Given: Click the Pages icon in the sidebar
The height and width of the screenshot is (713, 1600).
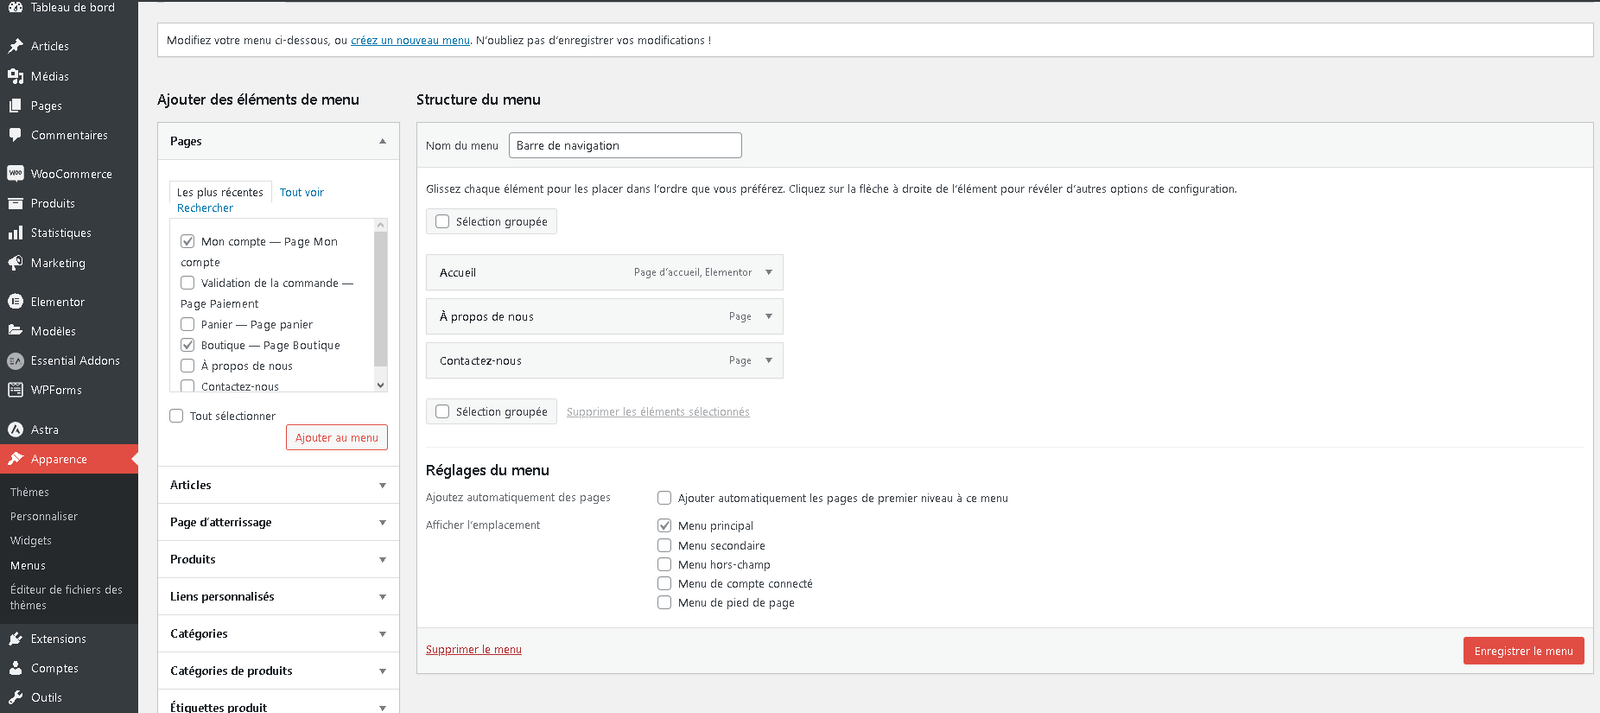Looking at the screenshot, I should 15,105.
